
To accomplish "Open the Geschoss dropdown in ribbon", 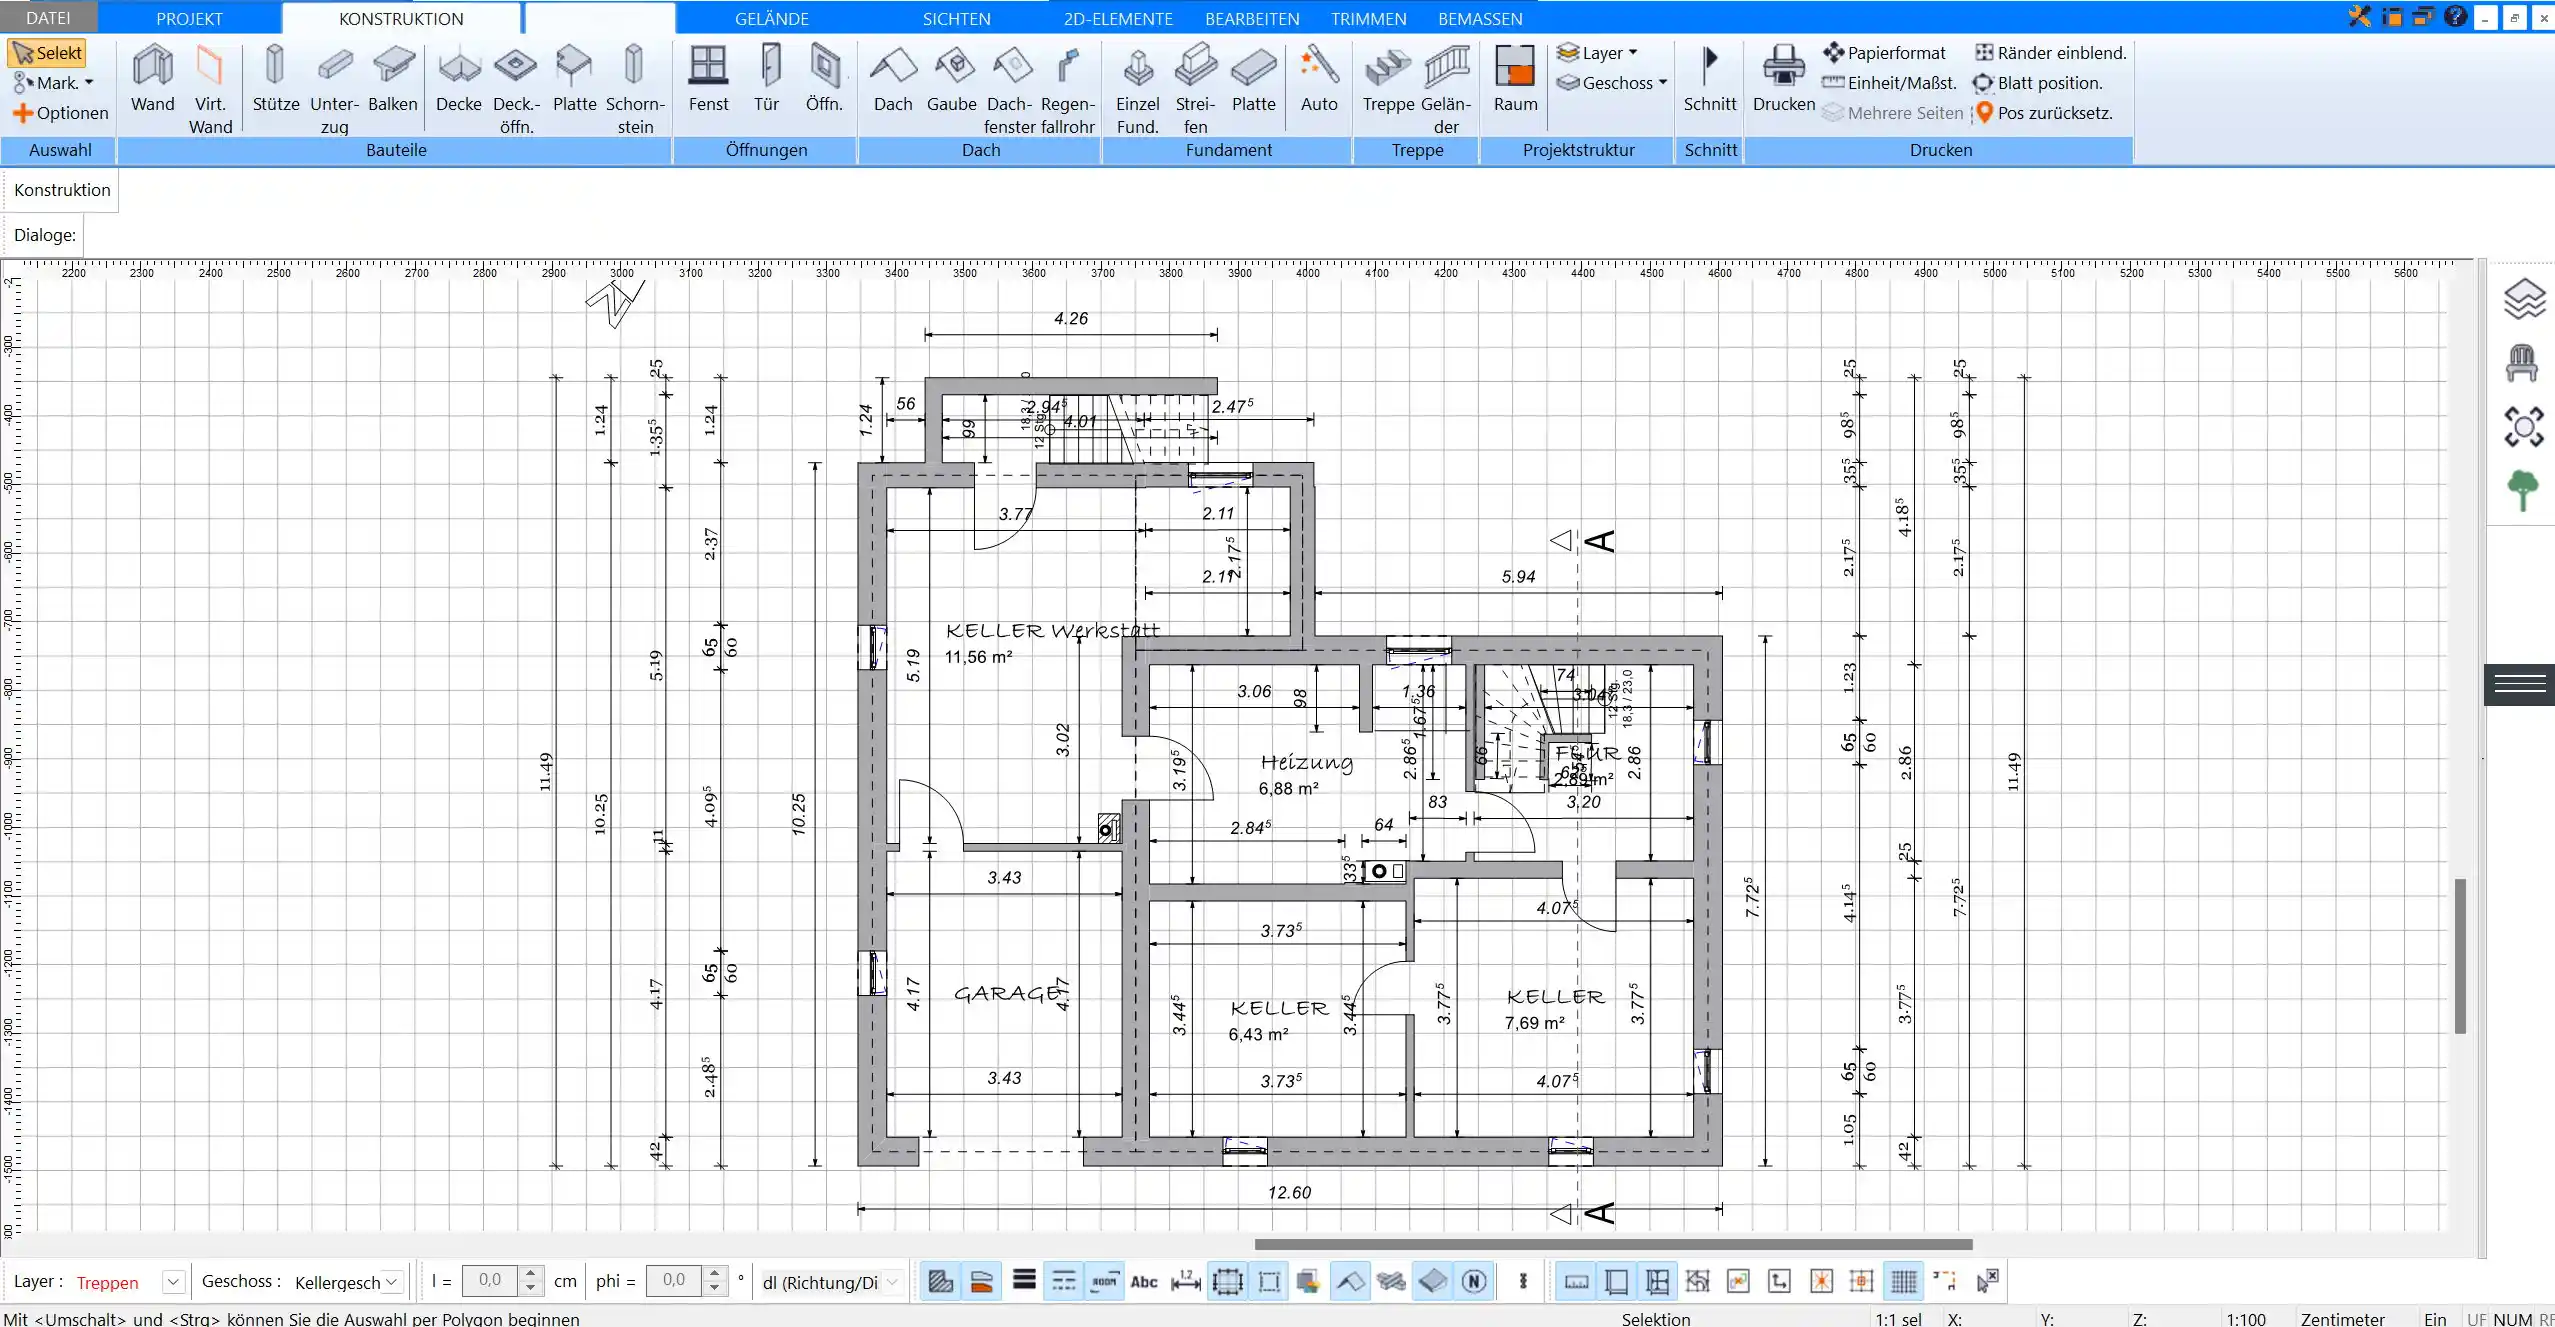I will (x=1612, y=83).
